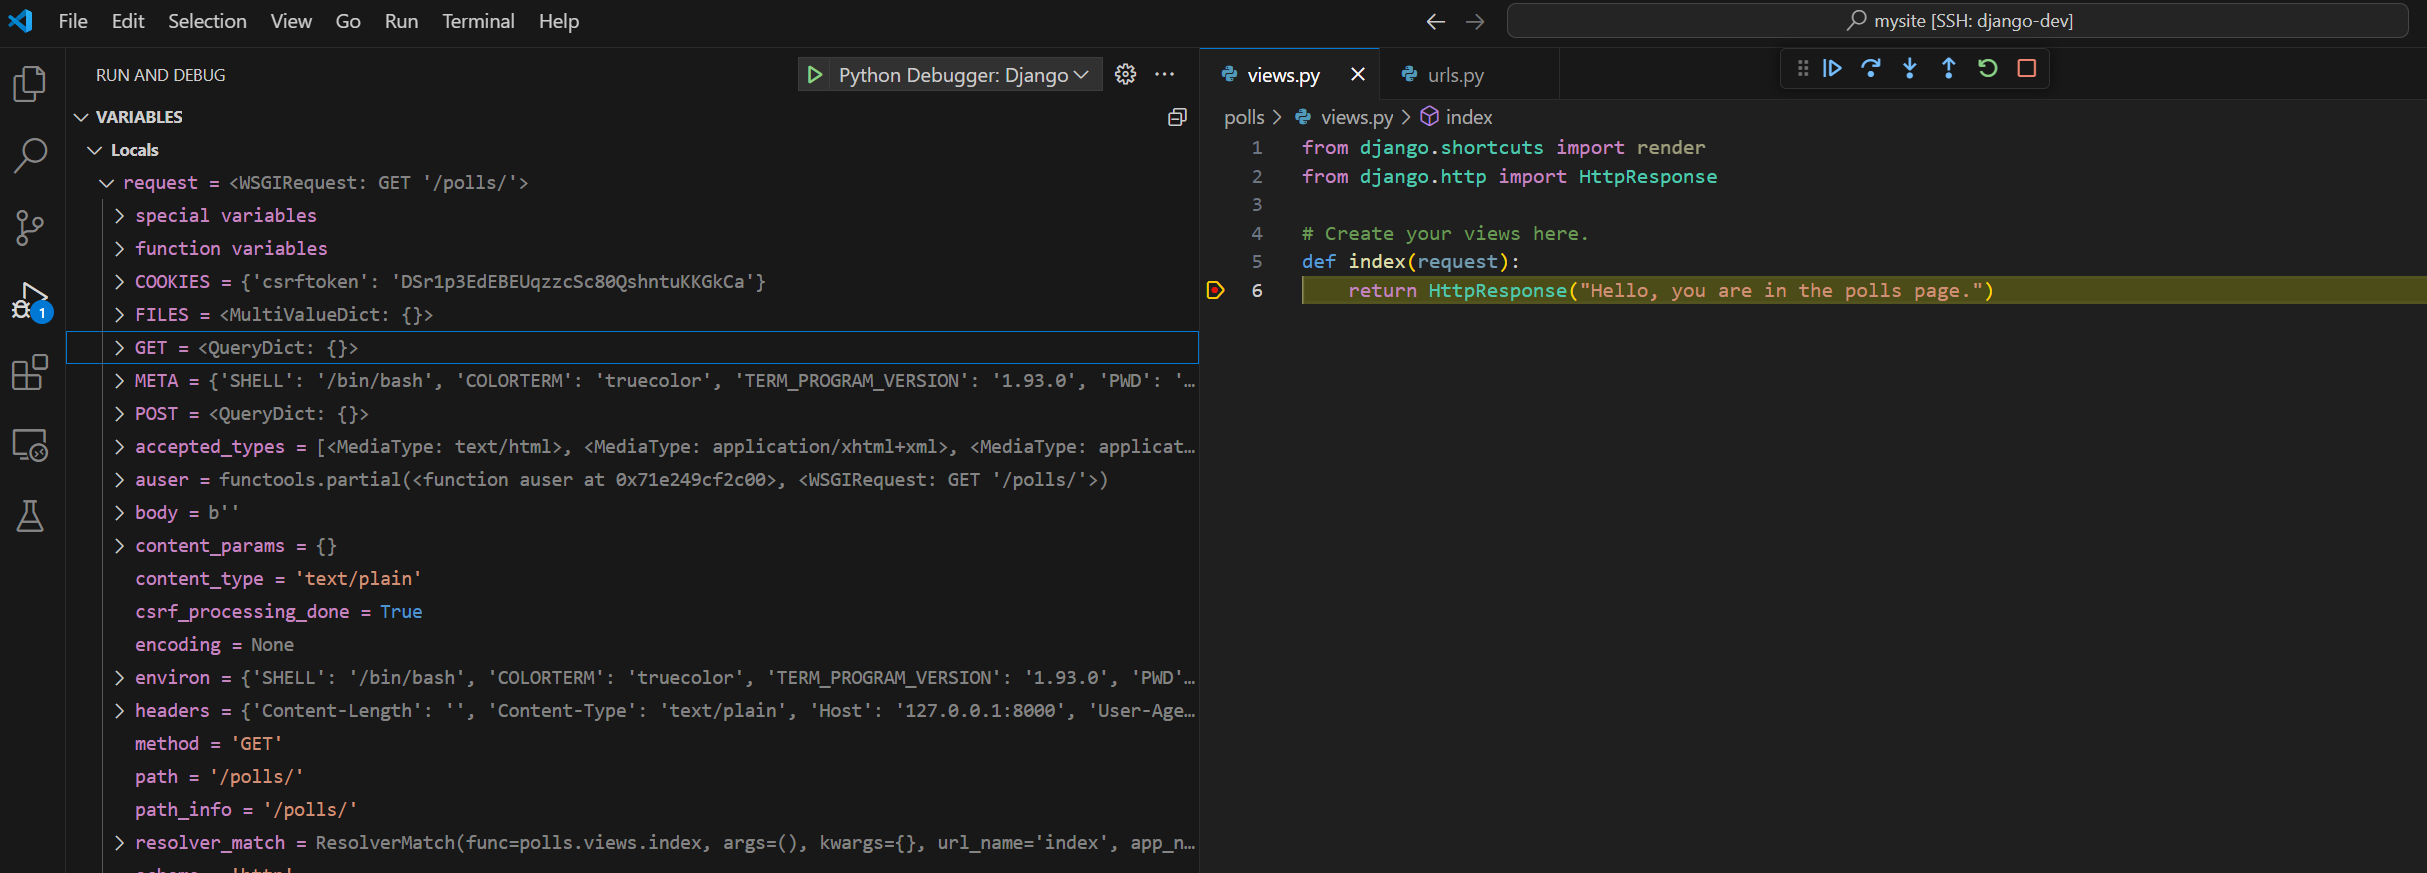Expand accepted_types list

119,447
